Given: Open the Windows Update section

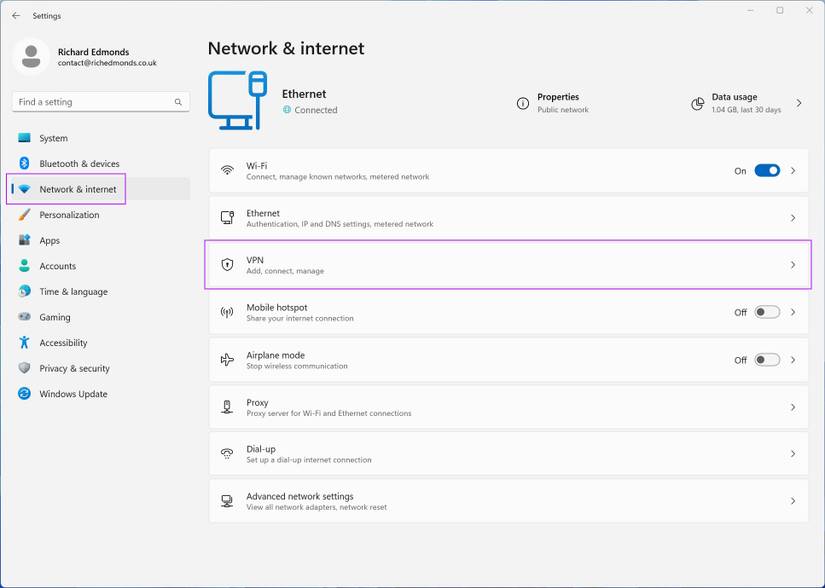Looking at the screenshot, I should 72,394.
